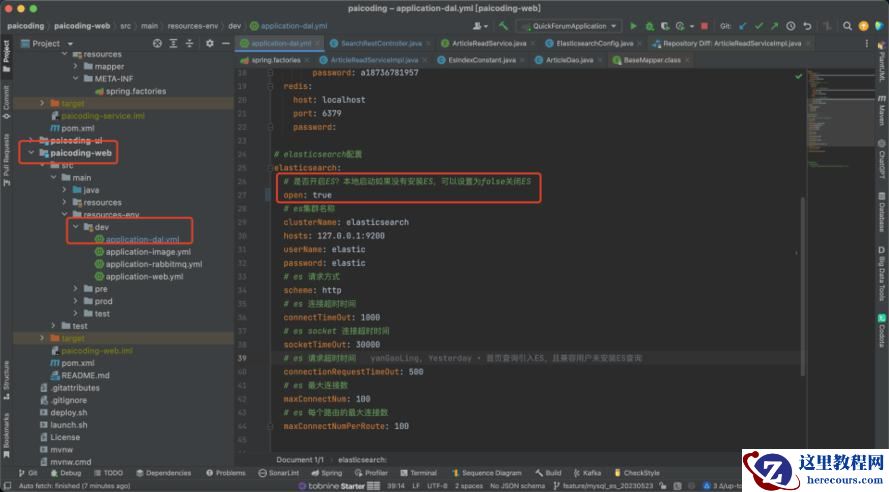Viewport: 889px width, 492px height.
Task: Open Search Everywhere magnifier icon
Action: click(845, 25)
